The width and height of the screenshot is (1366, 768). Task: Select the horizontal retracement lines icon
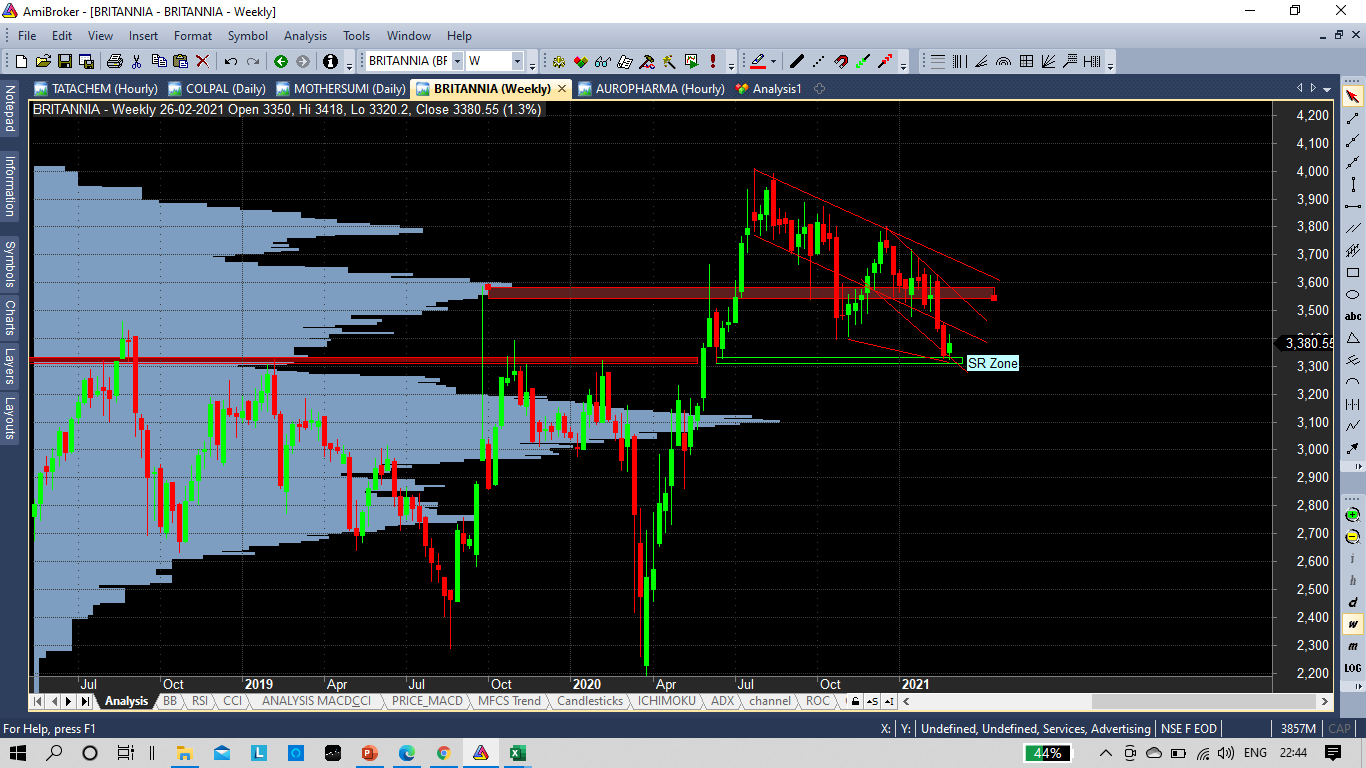938,61
